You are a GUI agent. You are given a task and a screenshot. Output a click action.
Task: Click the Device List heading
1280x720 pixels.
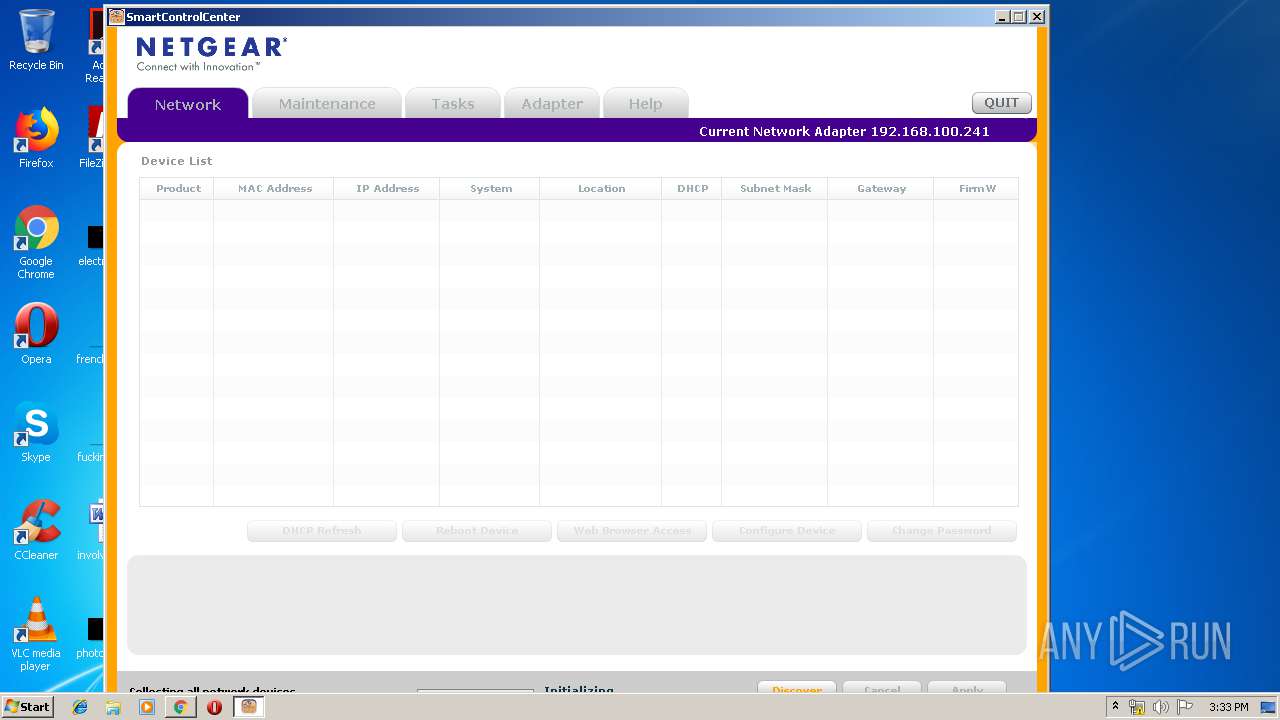point(177,161)
